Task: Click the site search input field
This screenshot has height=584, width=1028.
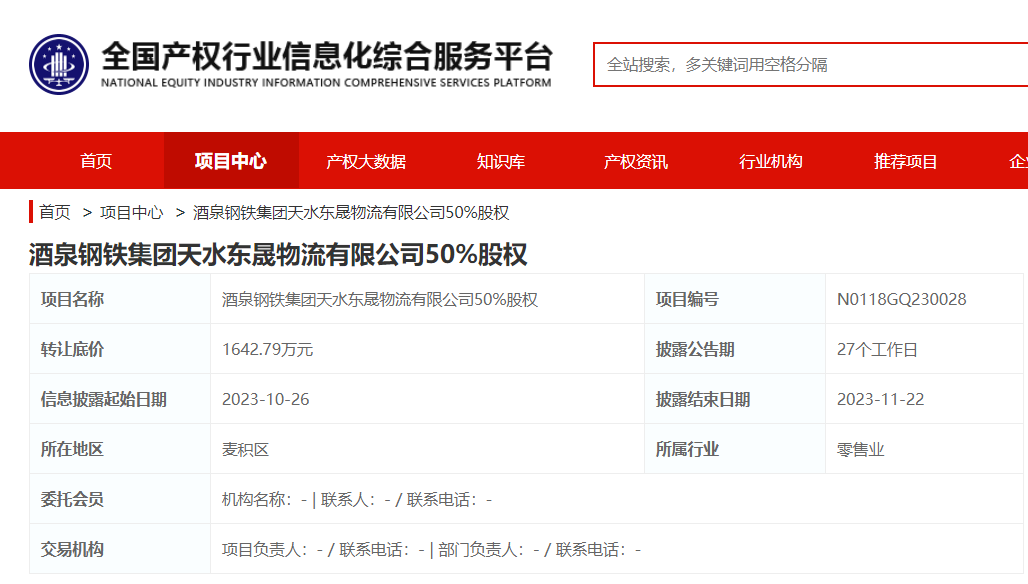Action: 811,64
